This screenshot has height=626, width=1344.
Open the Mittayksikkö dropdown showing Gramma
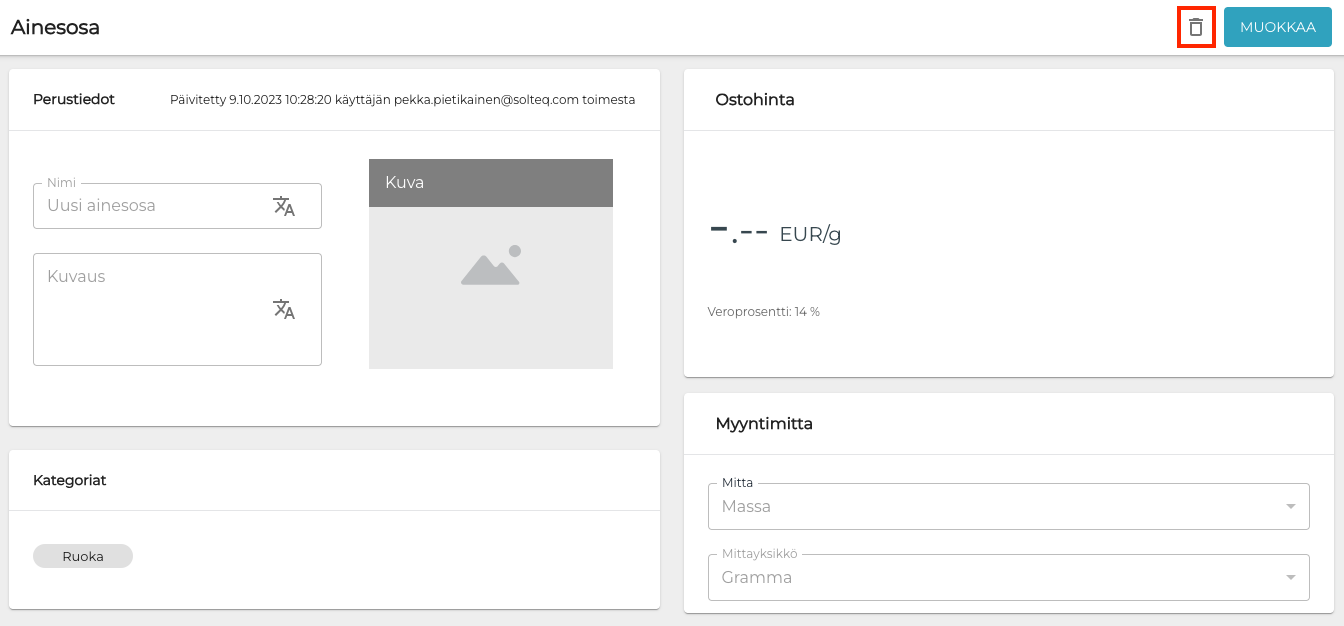[x=990, y=577]
